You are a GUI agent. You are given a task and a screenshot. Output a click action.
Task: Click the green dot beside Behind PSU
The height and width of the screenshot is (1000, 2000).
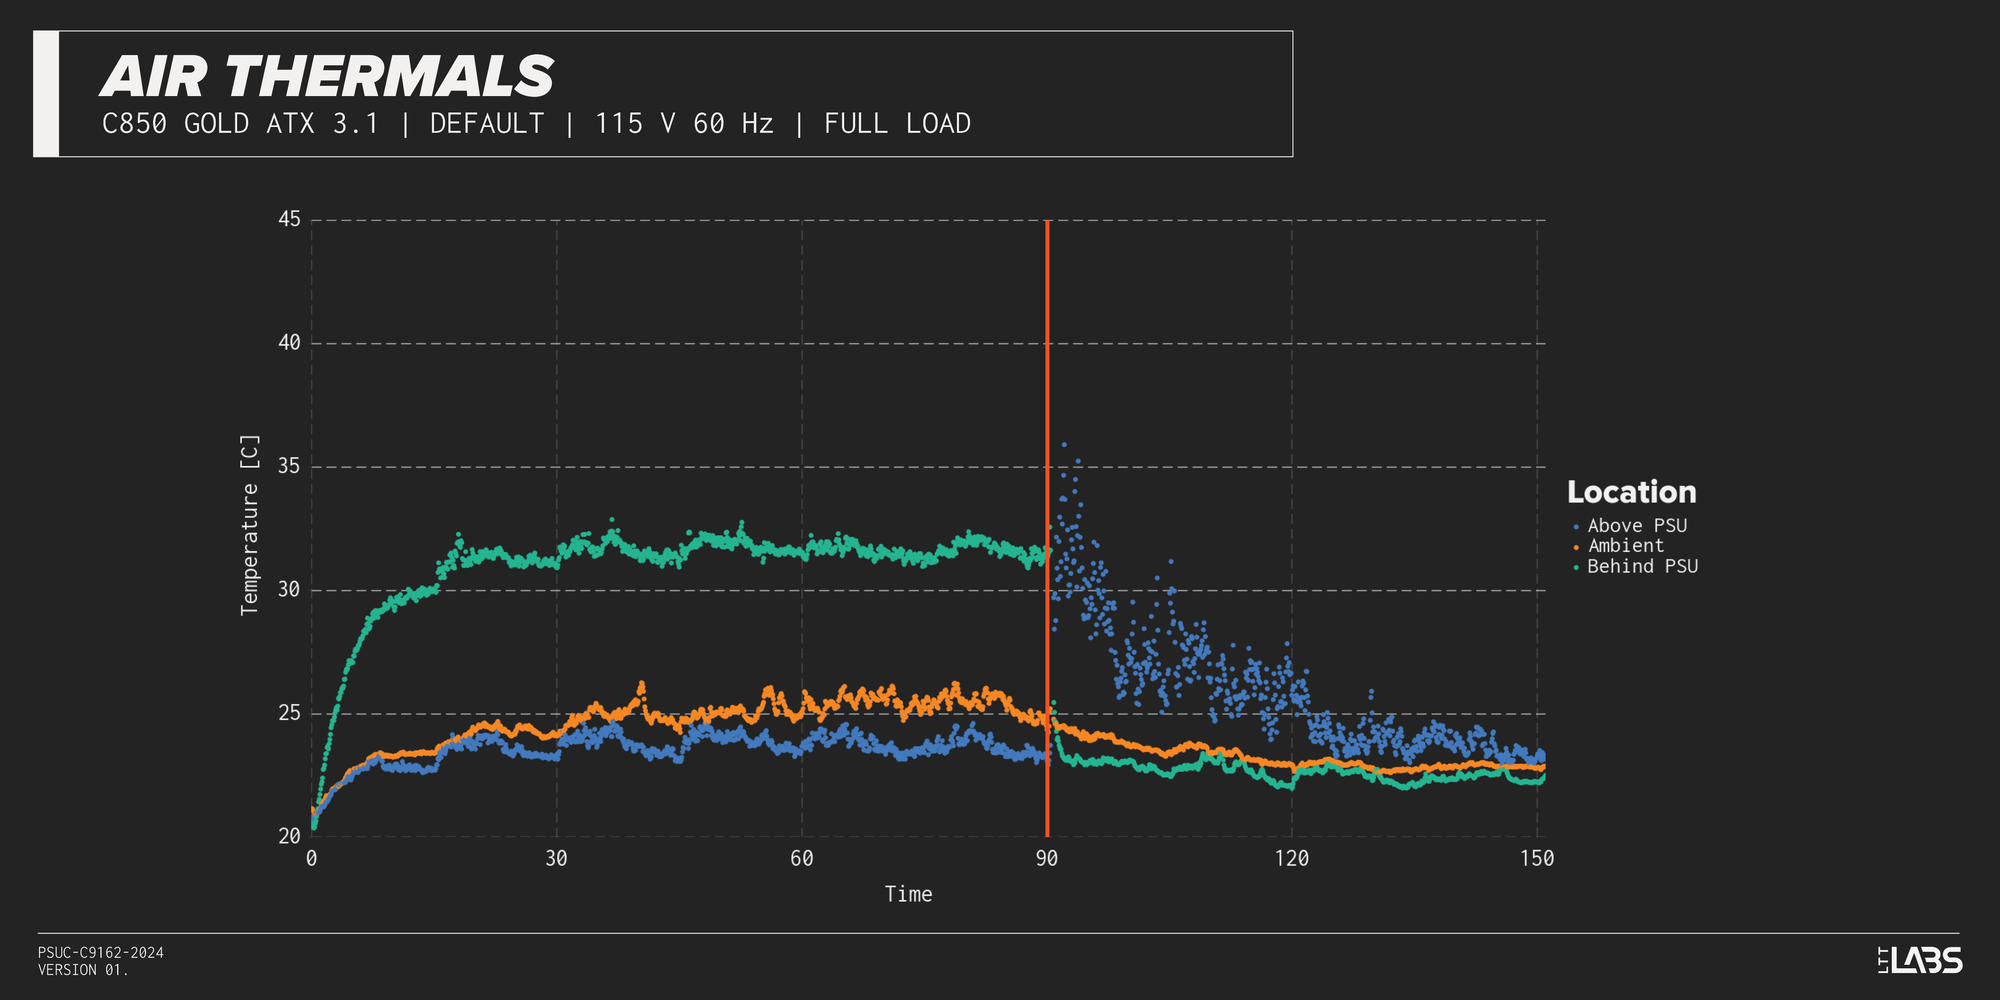pyautogui.click(x=1576, y=567)
